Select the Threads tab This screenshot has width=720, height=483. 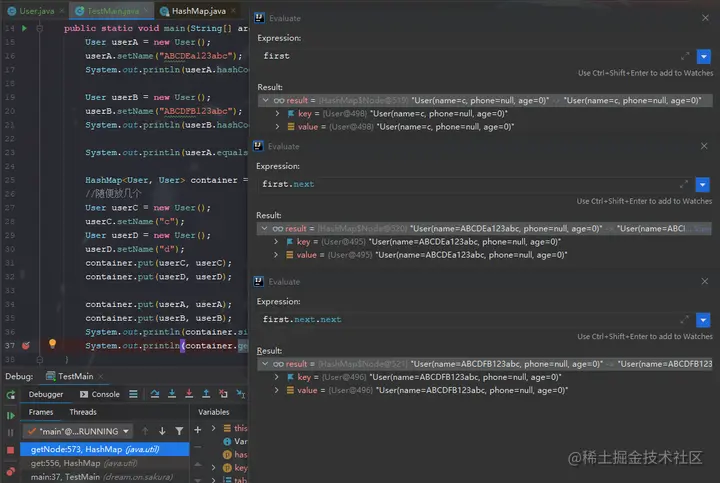[x=83, y=412]
